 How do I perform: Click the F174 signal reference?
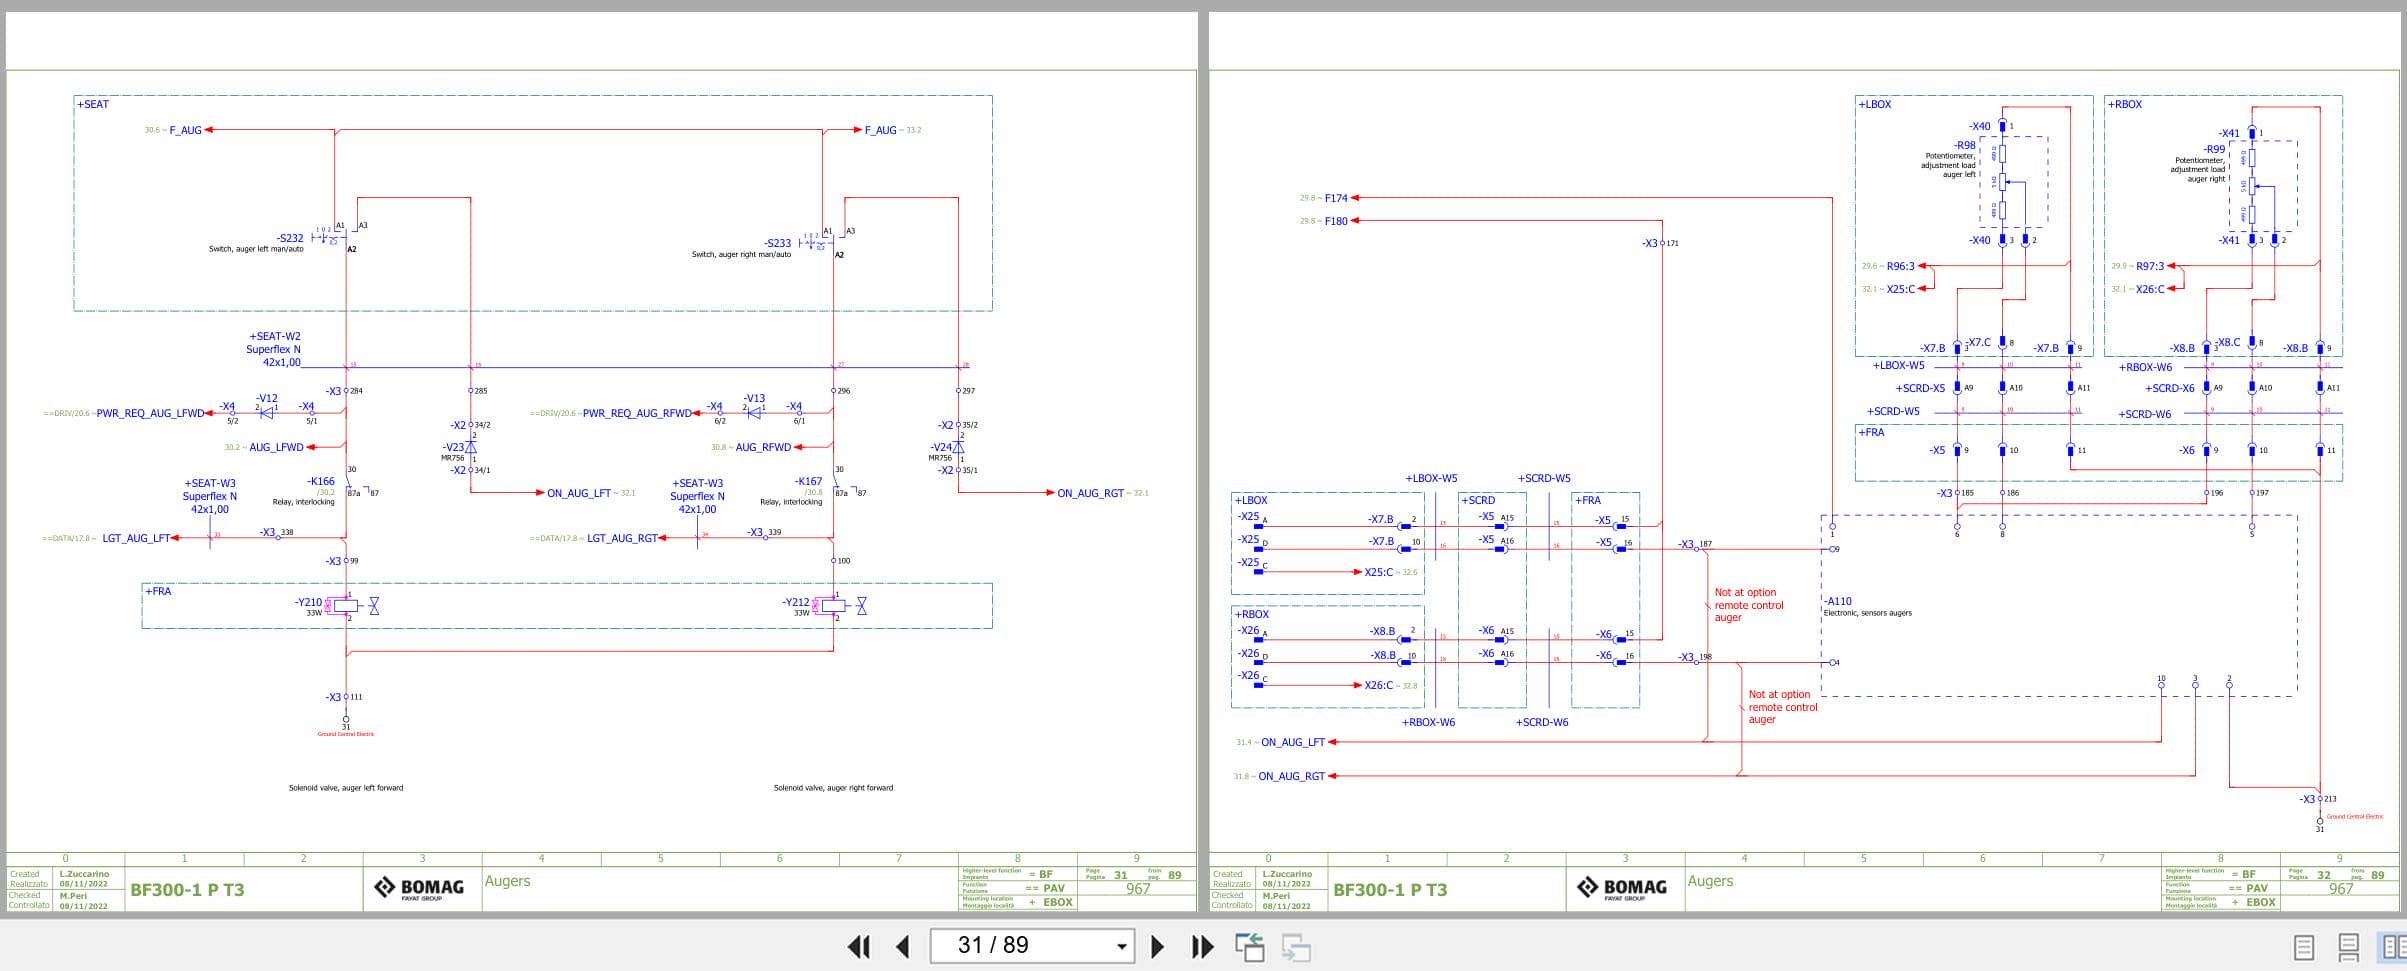point(1336,198)
